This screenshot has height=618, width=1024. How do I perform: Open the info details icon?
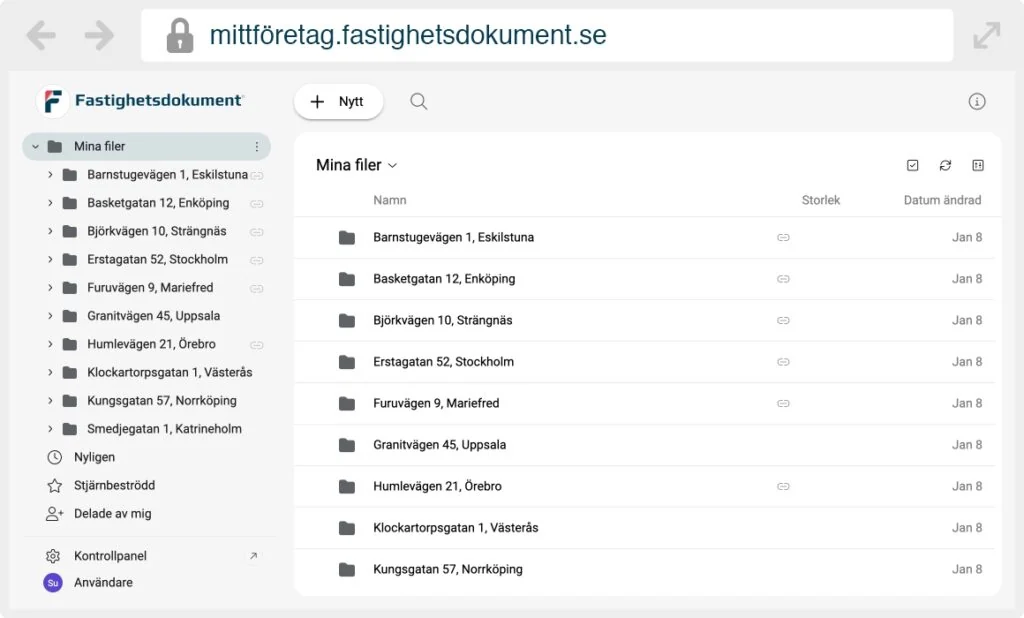977,101
